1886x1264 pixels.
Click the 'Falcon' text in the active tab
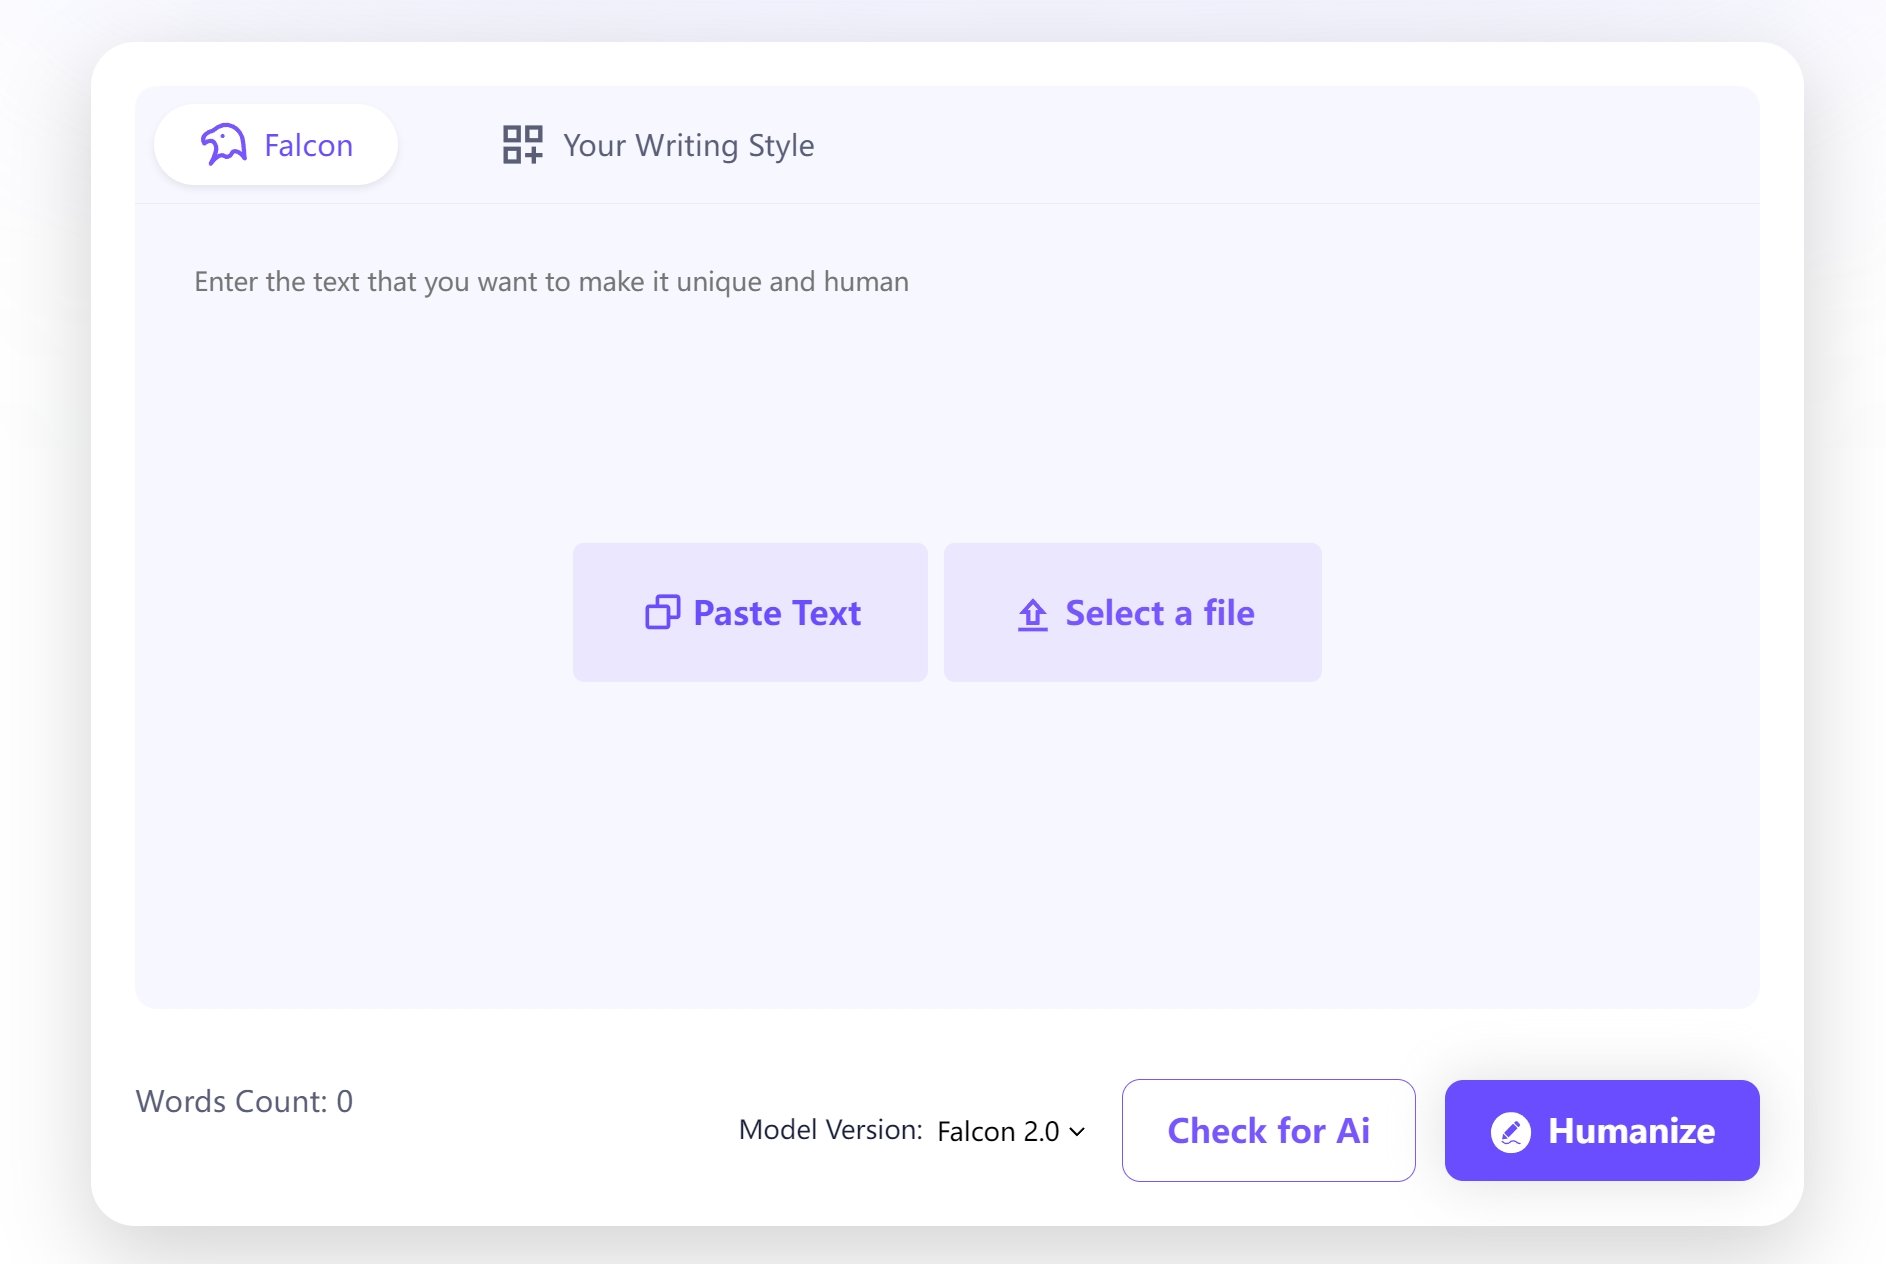308,146
